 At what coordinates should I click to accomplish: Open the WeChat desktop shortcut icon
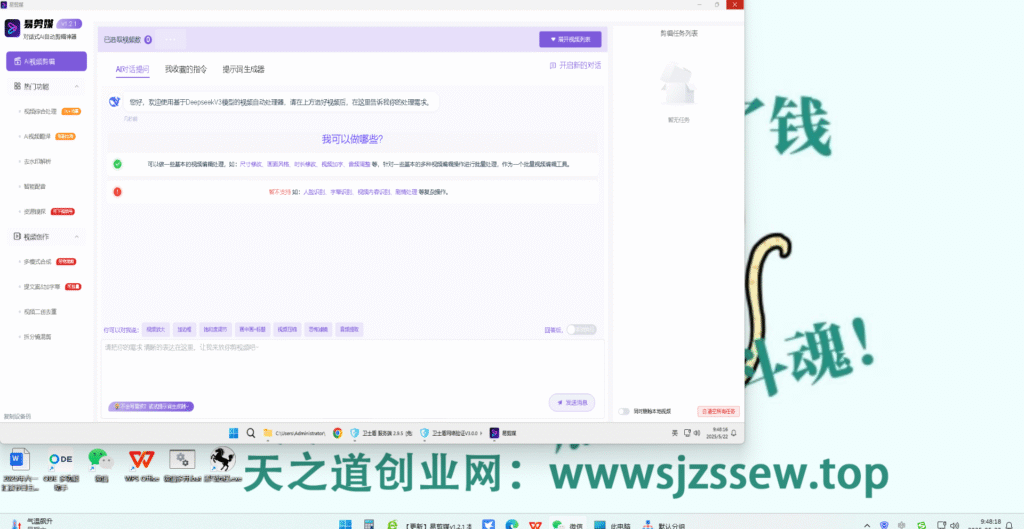tap(98, 461)
